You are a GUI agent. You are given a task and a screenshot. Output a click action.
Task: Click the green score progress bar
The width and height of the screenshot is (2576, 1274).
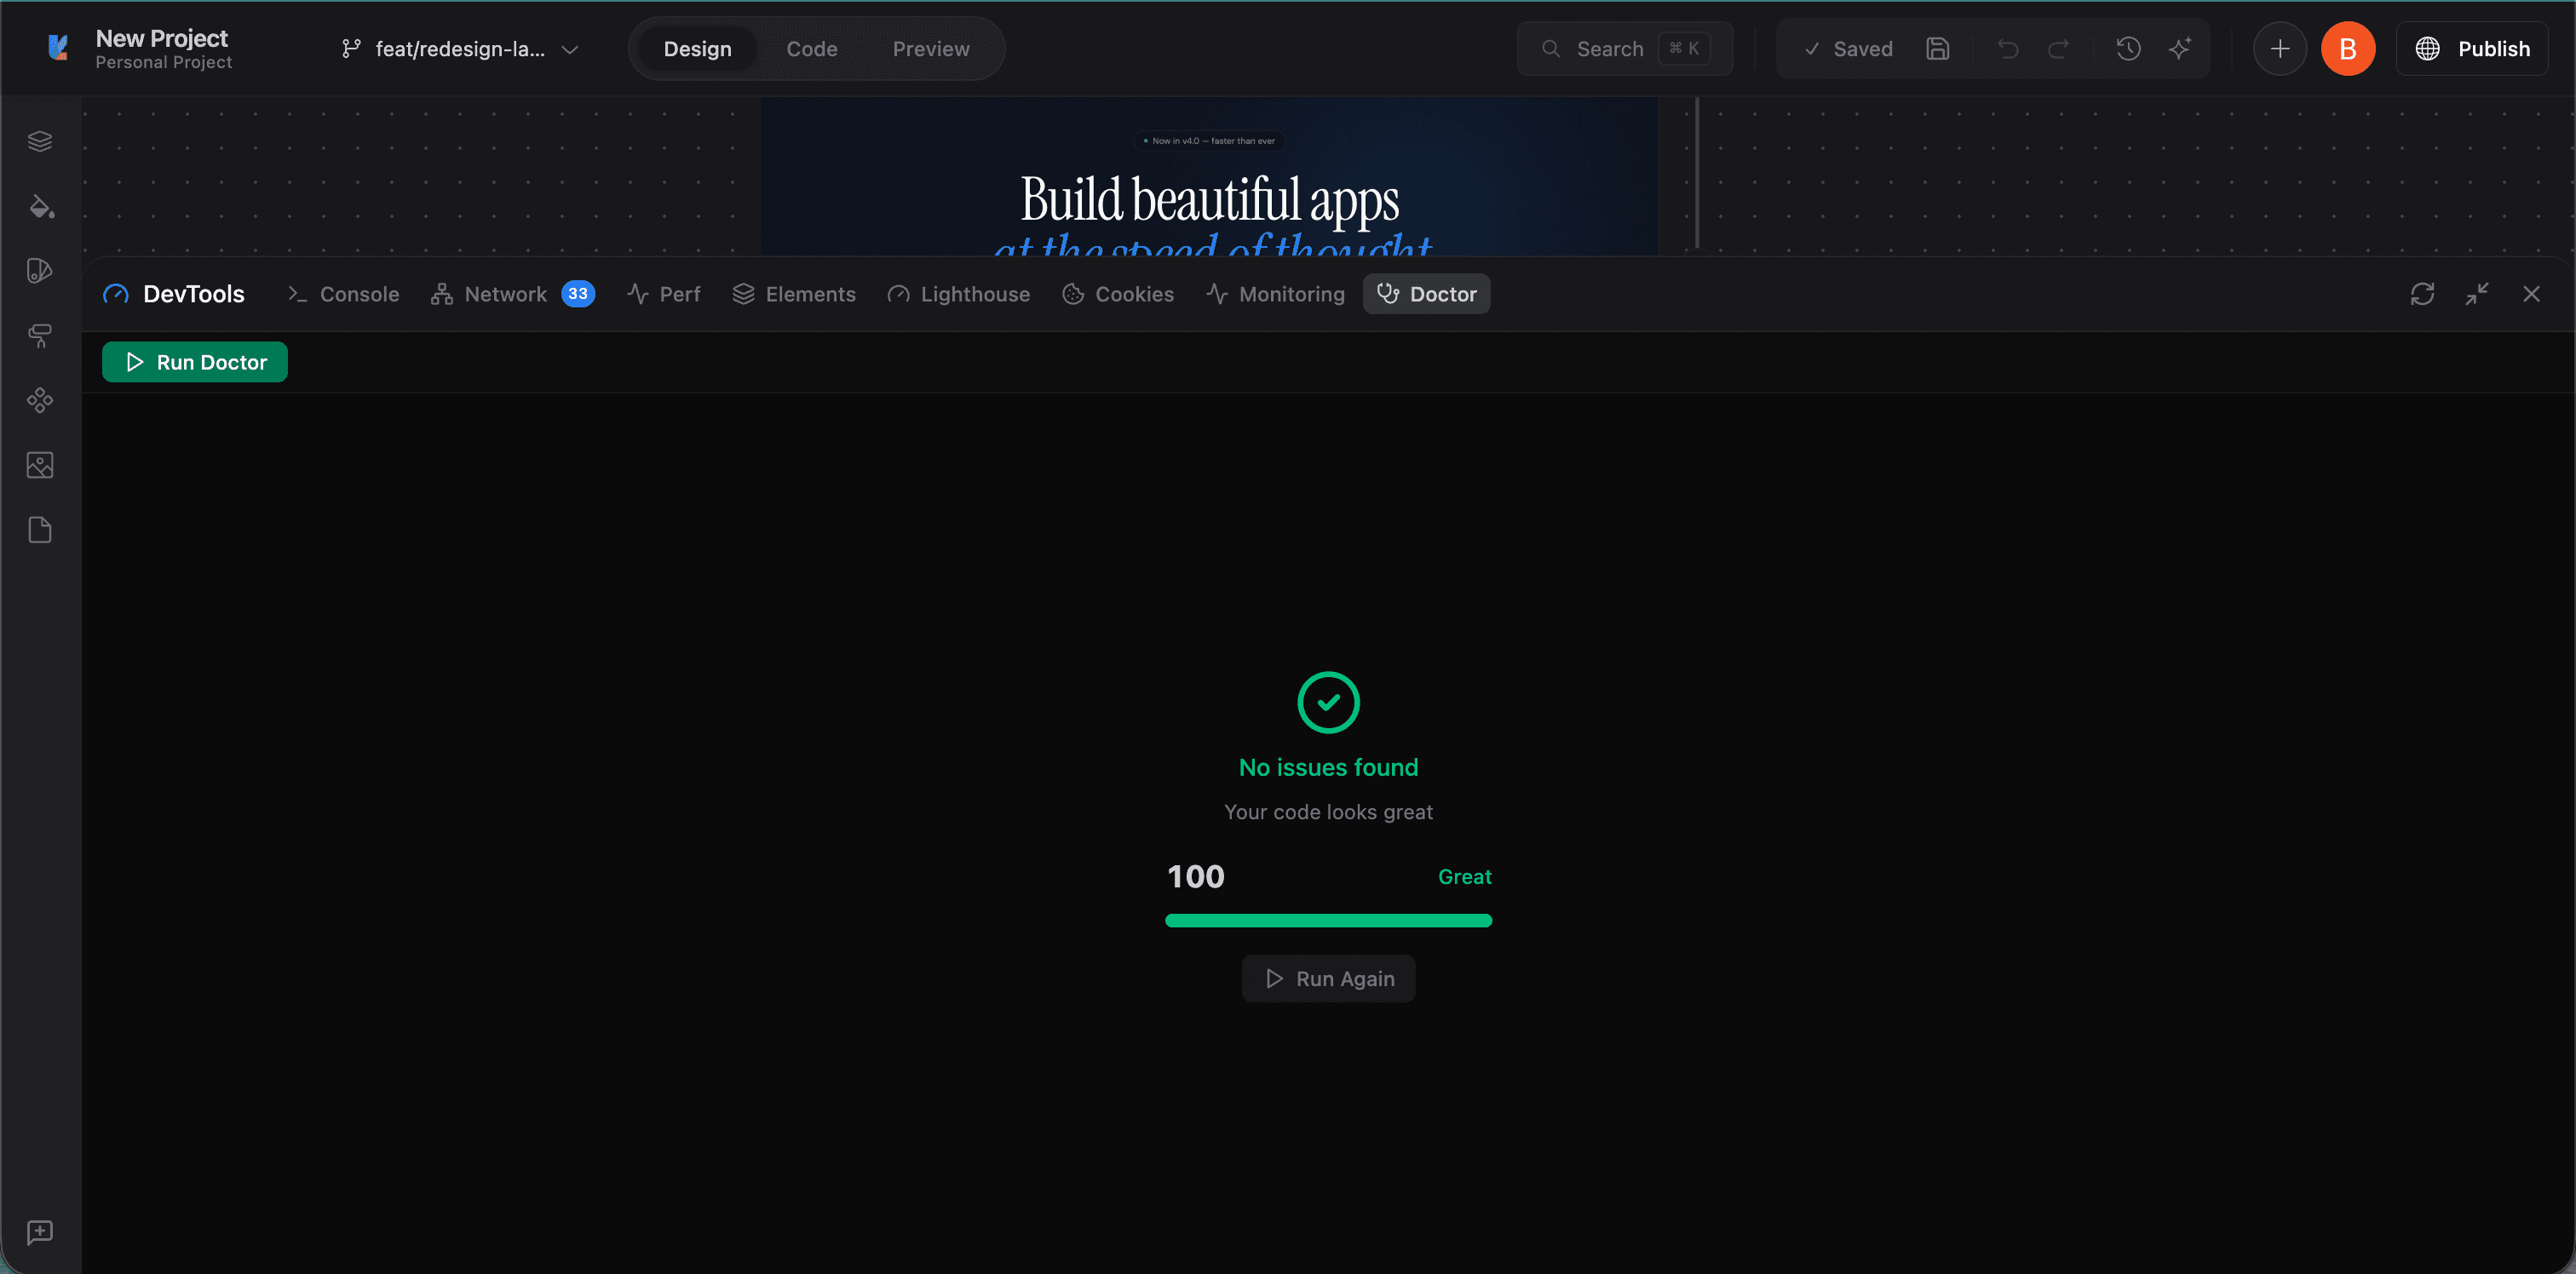pyautogui.click(x=1328, y=920)
